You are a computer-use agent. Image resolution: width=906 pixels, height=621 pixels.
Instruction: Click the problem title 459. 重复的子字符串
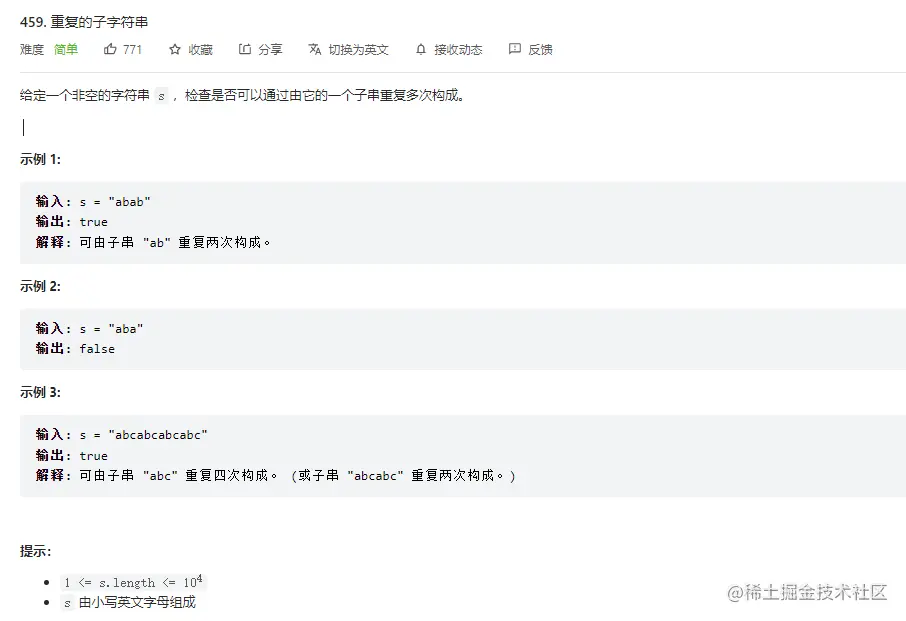tap(84, 22)
